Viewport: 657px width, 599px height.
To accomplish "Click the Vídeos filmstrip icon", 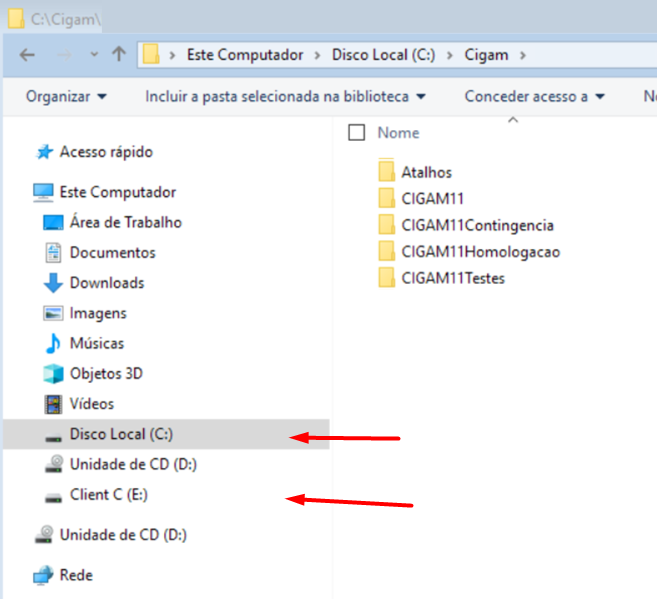I will pos(53,404).
